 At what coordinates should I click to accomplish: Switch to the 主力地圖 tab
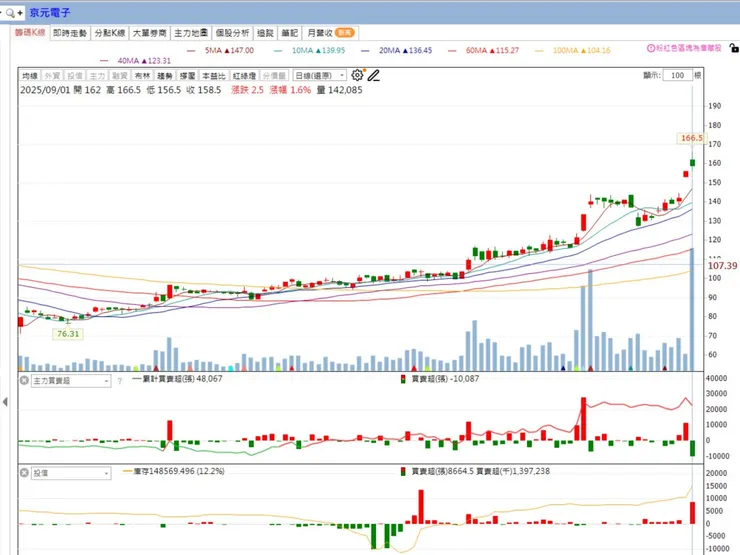(191, 33)
